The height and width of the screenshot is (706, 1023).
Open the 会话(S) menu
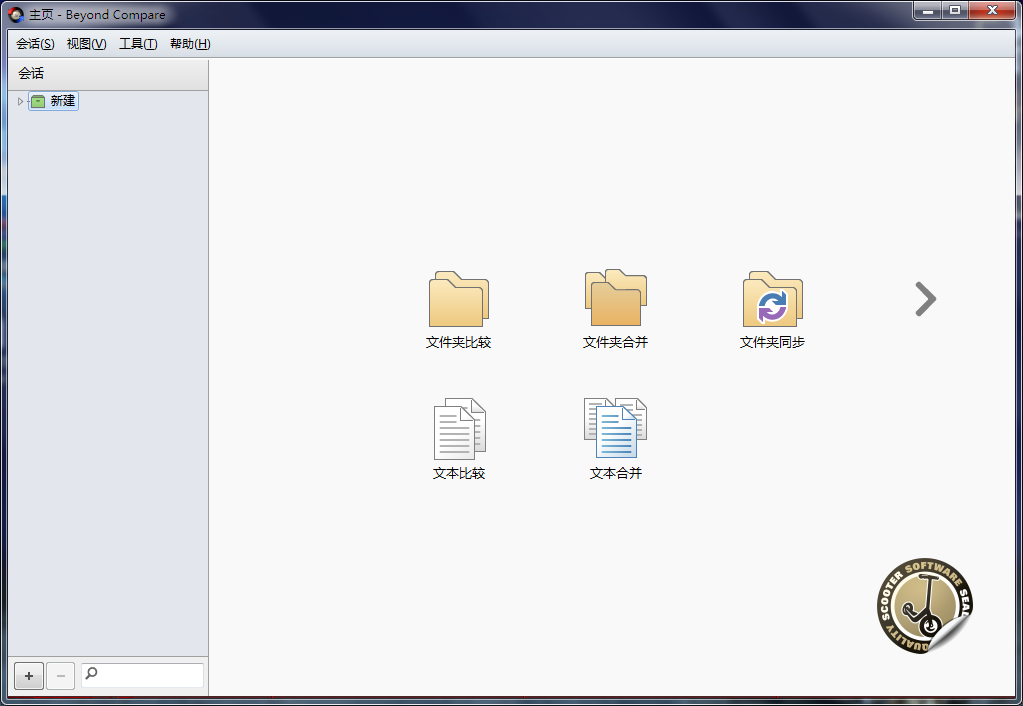(x=35, y=44)
